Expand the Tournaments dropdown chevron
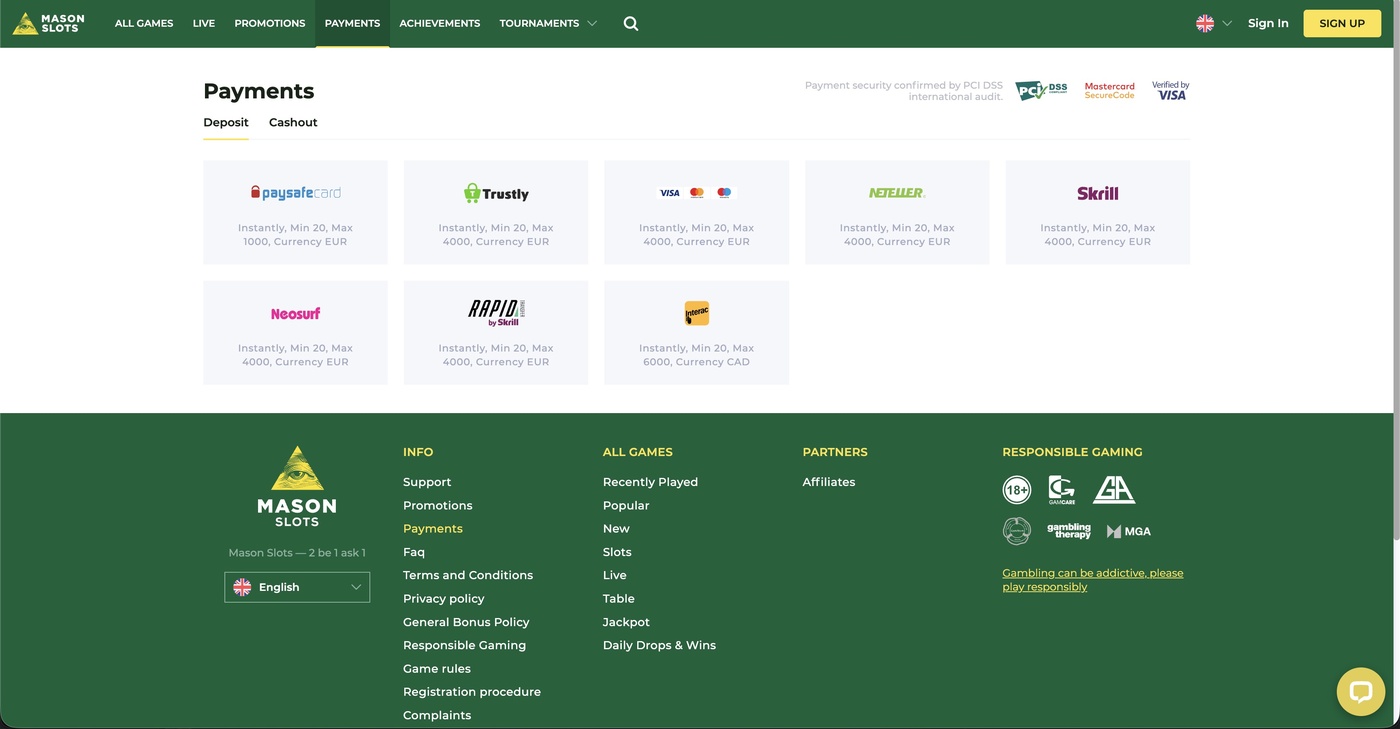This screenshot has height=729, width=1400. (592, 23)
